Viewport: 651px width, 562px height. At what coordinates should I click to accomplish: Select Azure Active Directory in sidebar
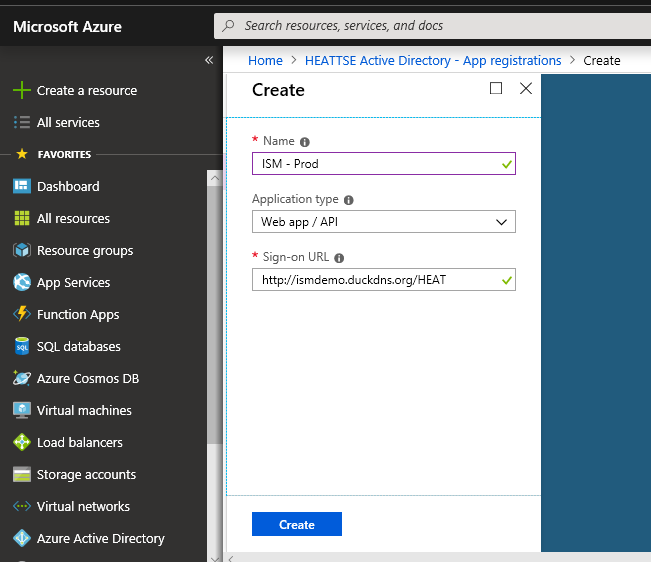pyautogui.click(x=100, y=538)
